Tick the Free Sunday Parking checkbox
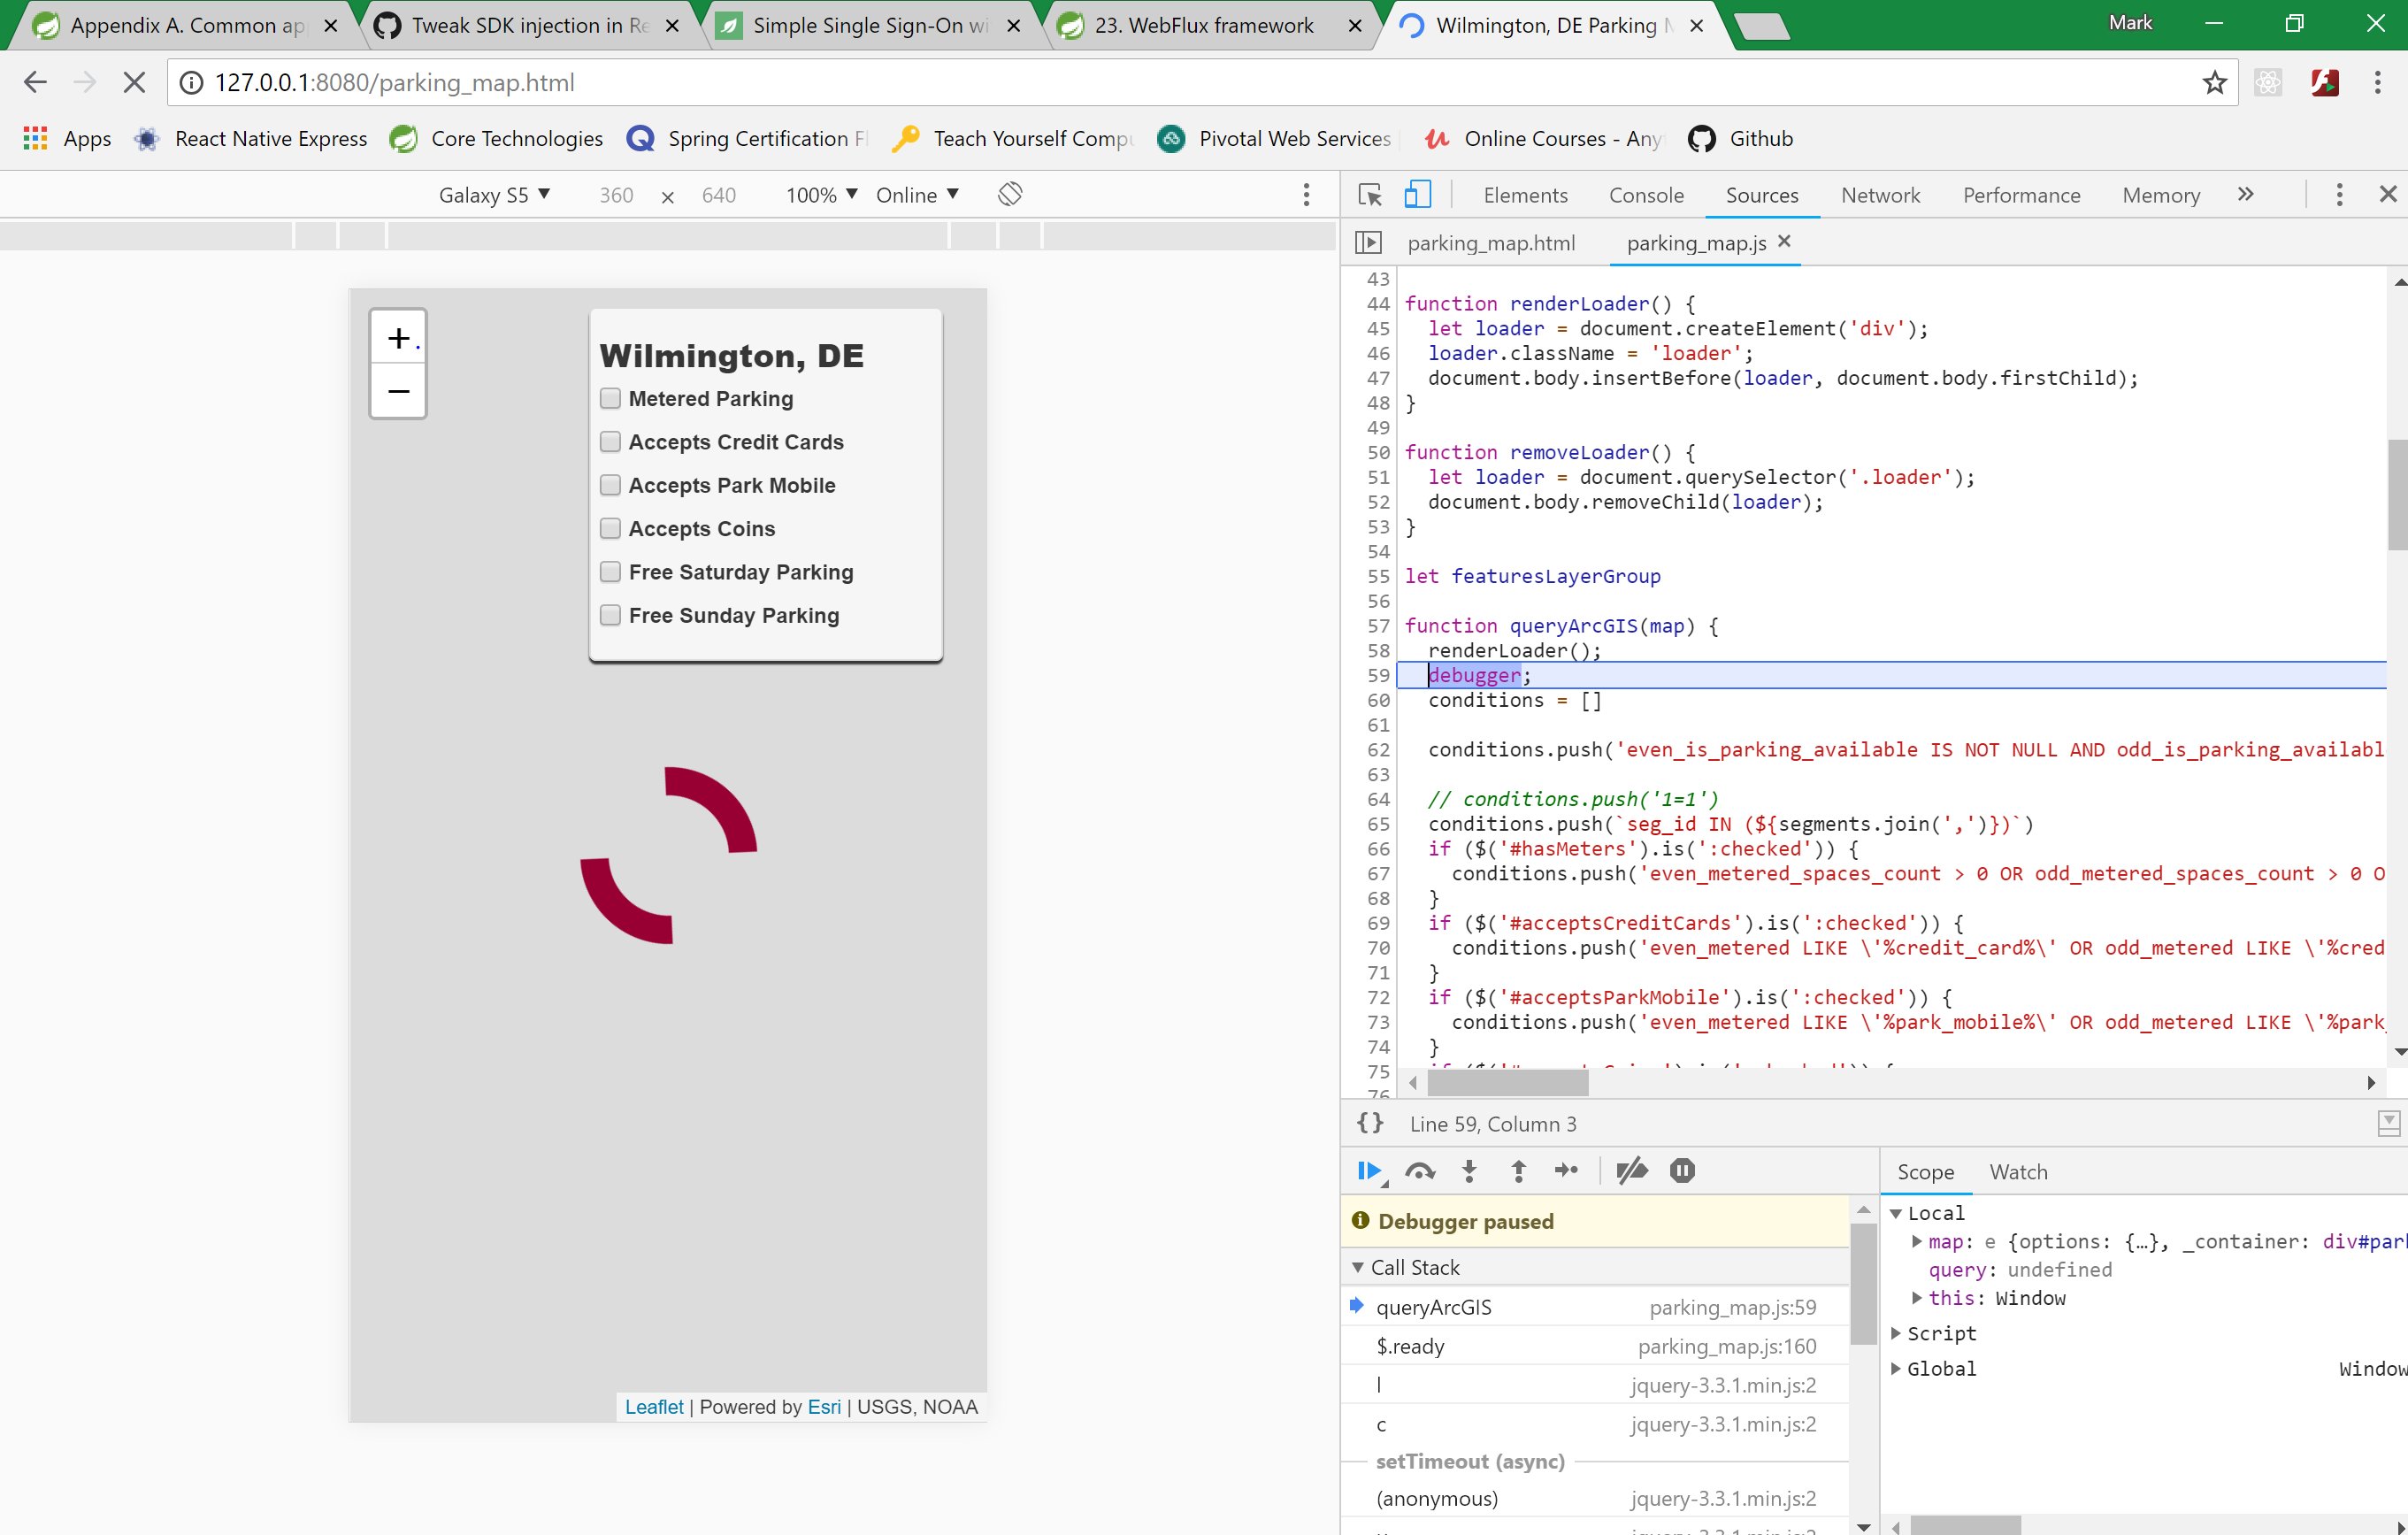 click(610, 615)
